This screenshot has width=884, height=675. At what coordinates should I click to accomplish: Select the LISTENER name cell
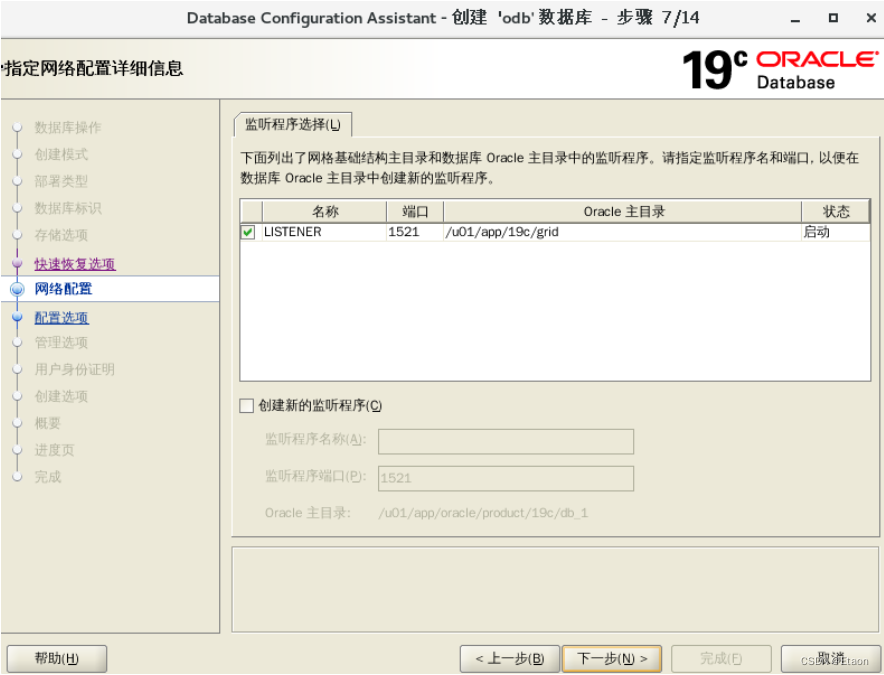[324, 232]
